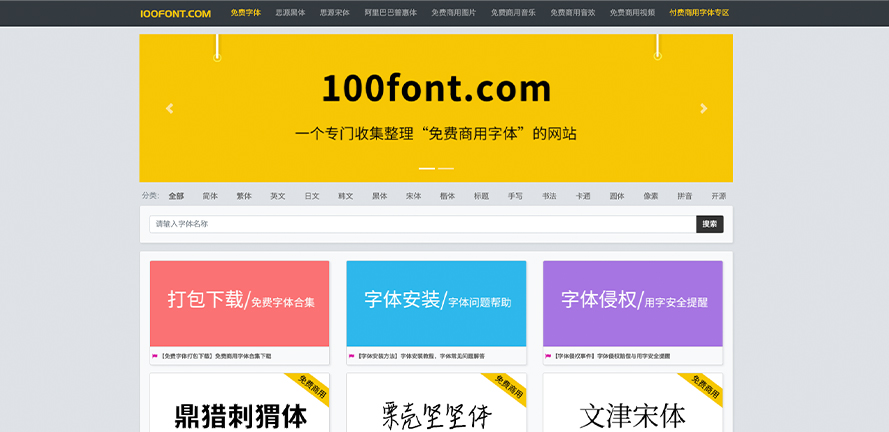Click 免费商用 ribbon on 栗壳坚坚体 card

pos(507,388)
